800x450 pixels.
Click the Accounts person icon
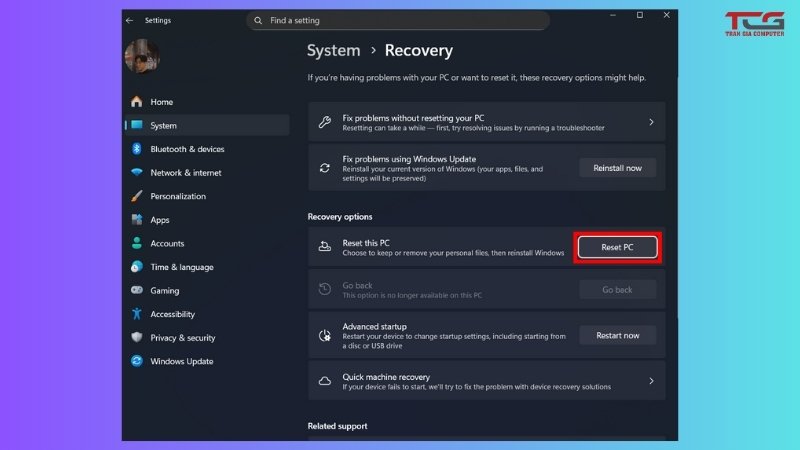[x=136, y=243]
